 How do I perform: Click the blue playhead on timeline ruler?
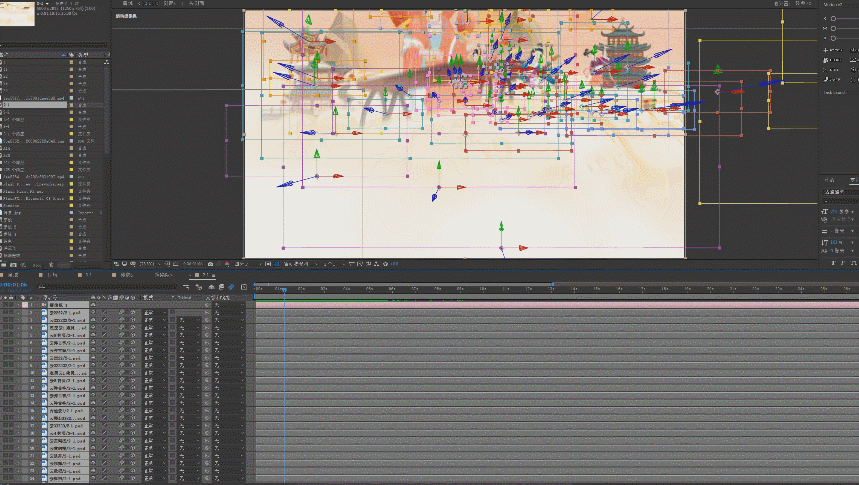tap(283, 289)
